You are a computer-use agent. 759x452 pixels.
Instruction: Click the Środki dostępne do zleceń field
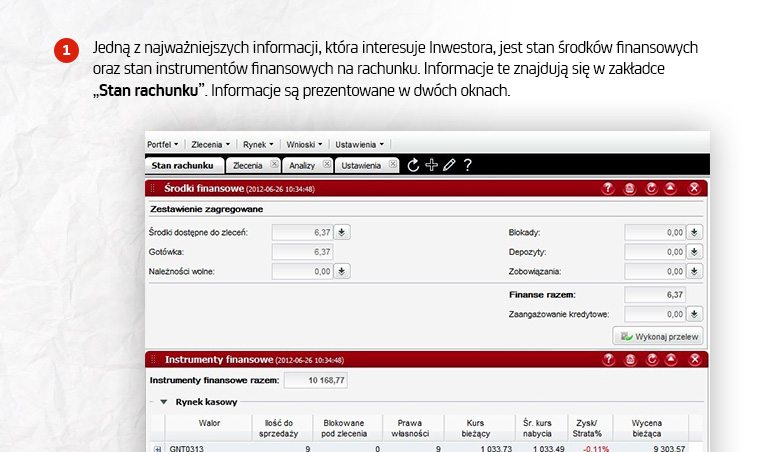[303, 232]
